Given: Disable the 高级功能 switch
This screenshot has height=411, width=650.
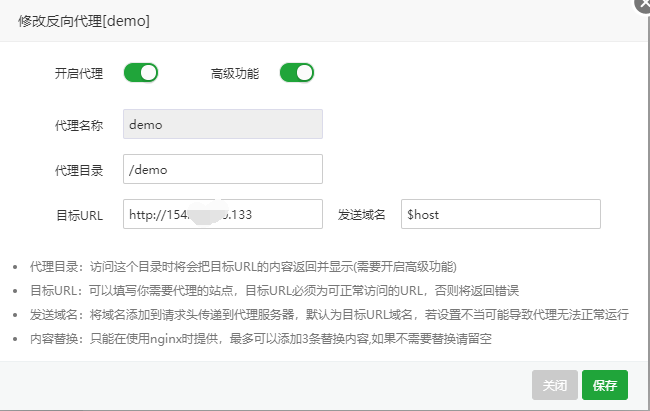Looking at the screenshot, I should tap(297, 72).
